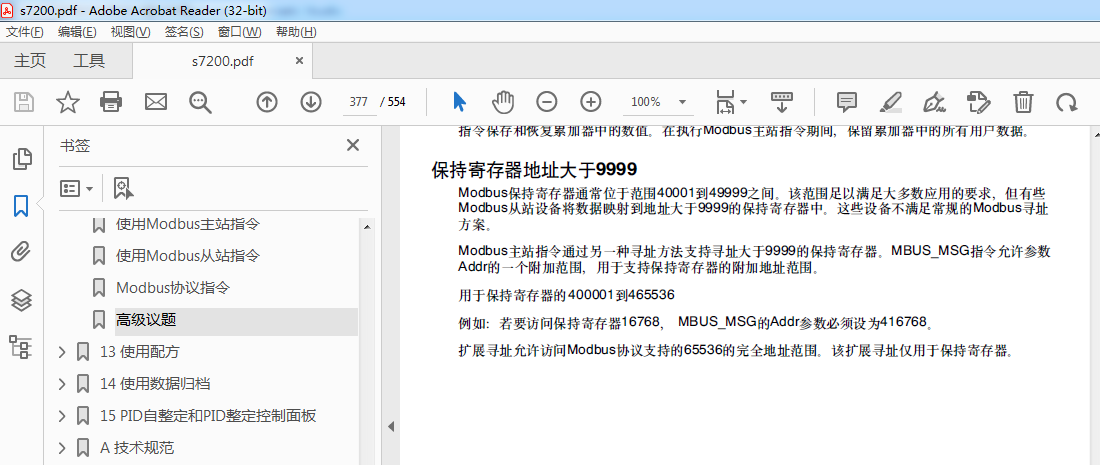Zoom in with the plus icon

coord(591,102)
